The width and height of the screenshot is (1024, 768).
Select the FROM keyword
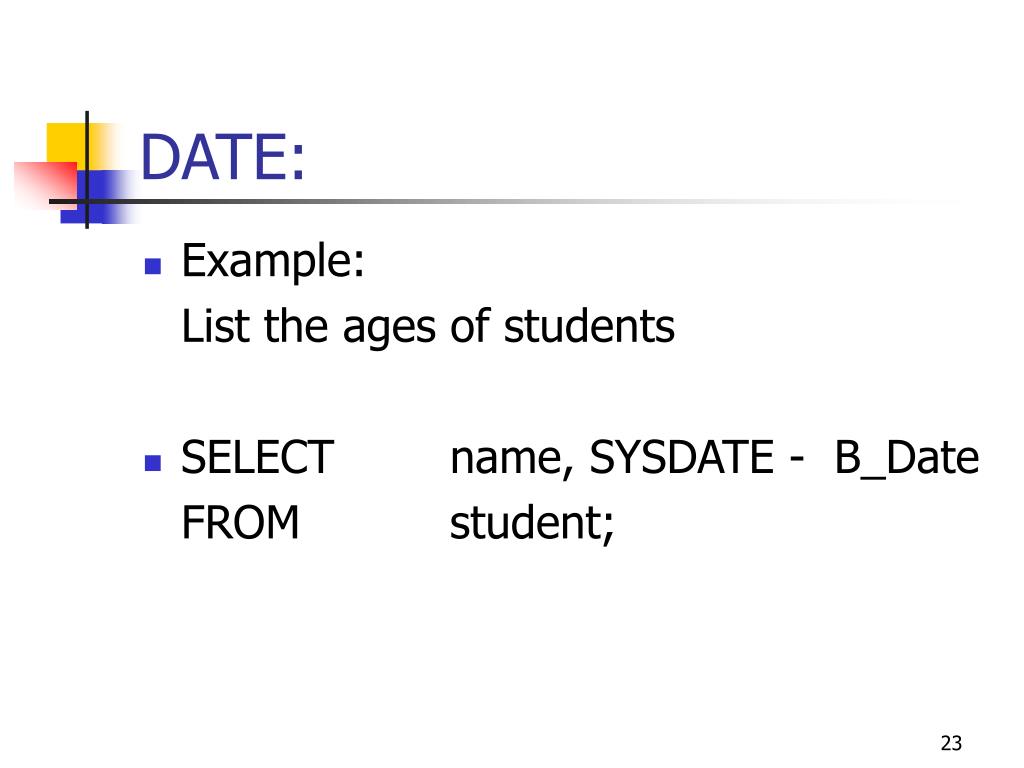tap(240, 522)
